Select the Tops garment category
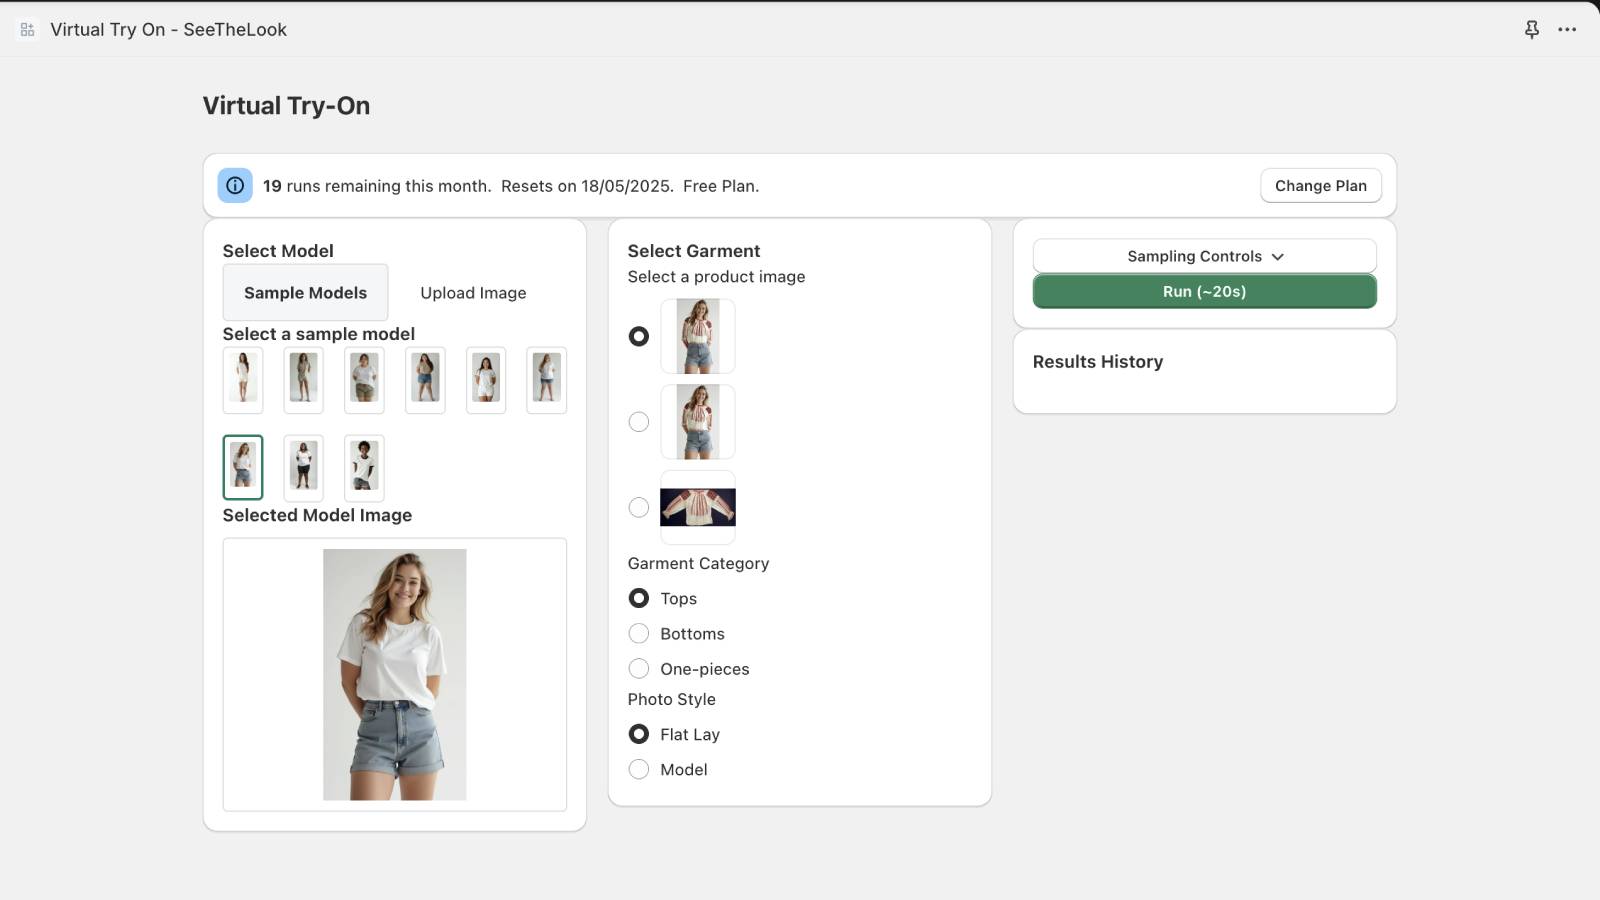Viewport: 1600px width, 900px height. tap(638, 598)
